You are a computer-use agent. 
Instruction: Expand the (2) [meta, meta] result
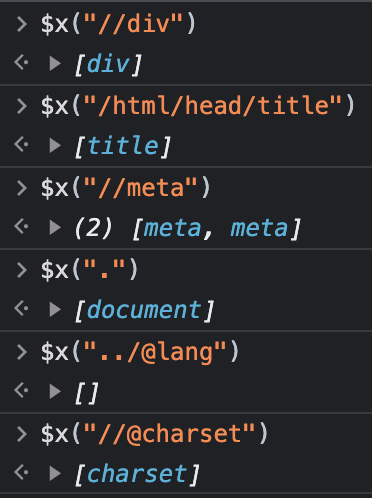click(x=55, y=228)
